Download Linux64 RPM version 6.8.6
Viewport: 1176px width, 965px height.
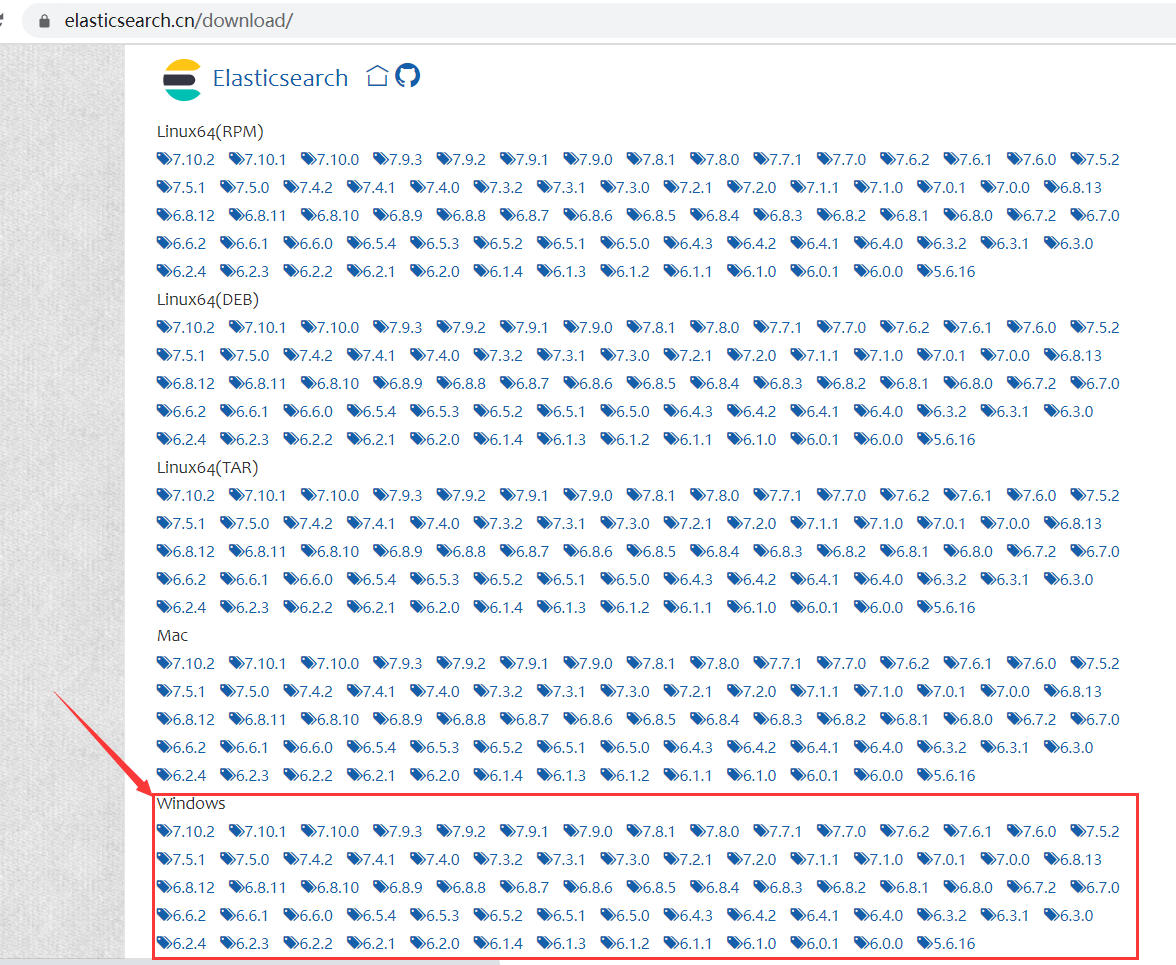[587, 216]
